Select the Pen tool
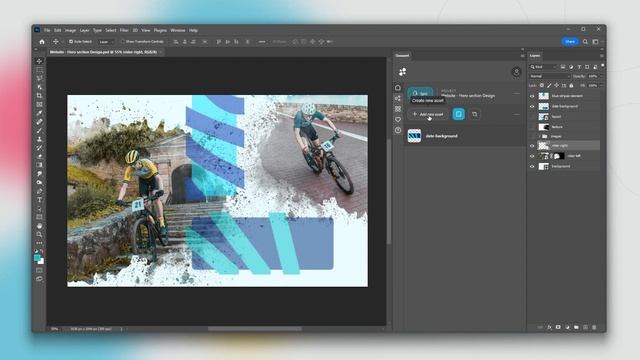 39,191
